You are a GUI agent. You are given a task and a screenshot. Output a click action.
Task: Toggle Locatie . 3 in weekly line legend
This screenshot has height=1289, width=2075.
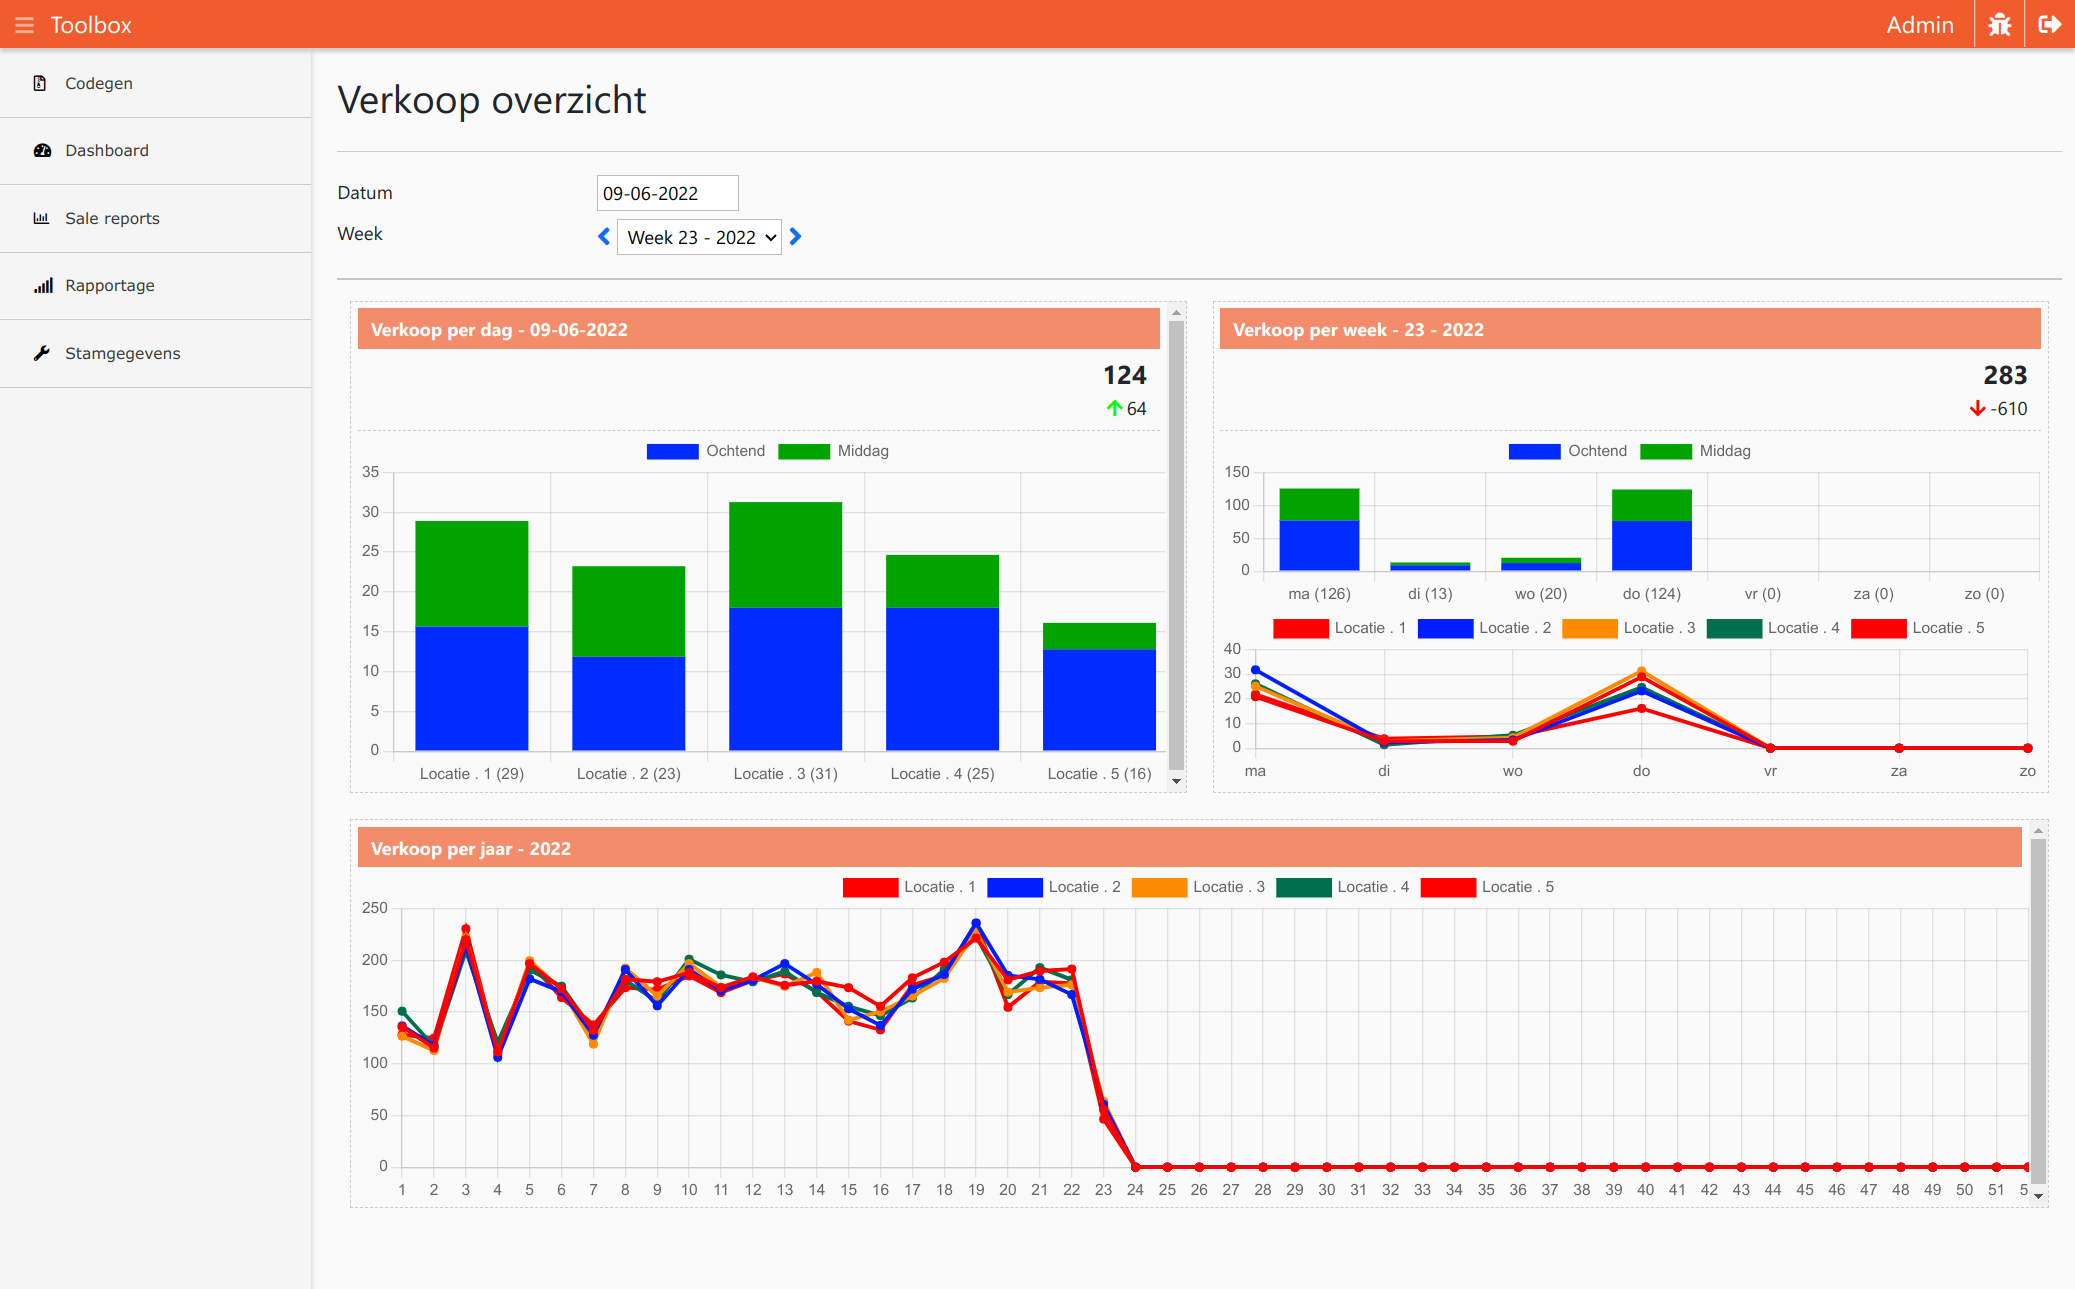click(1629, 628)
